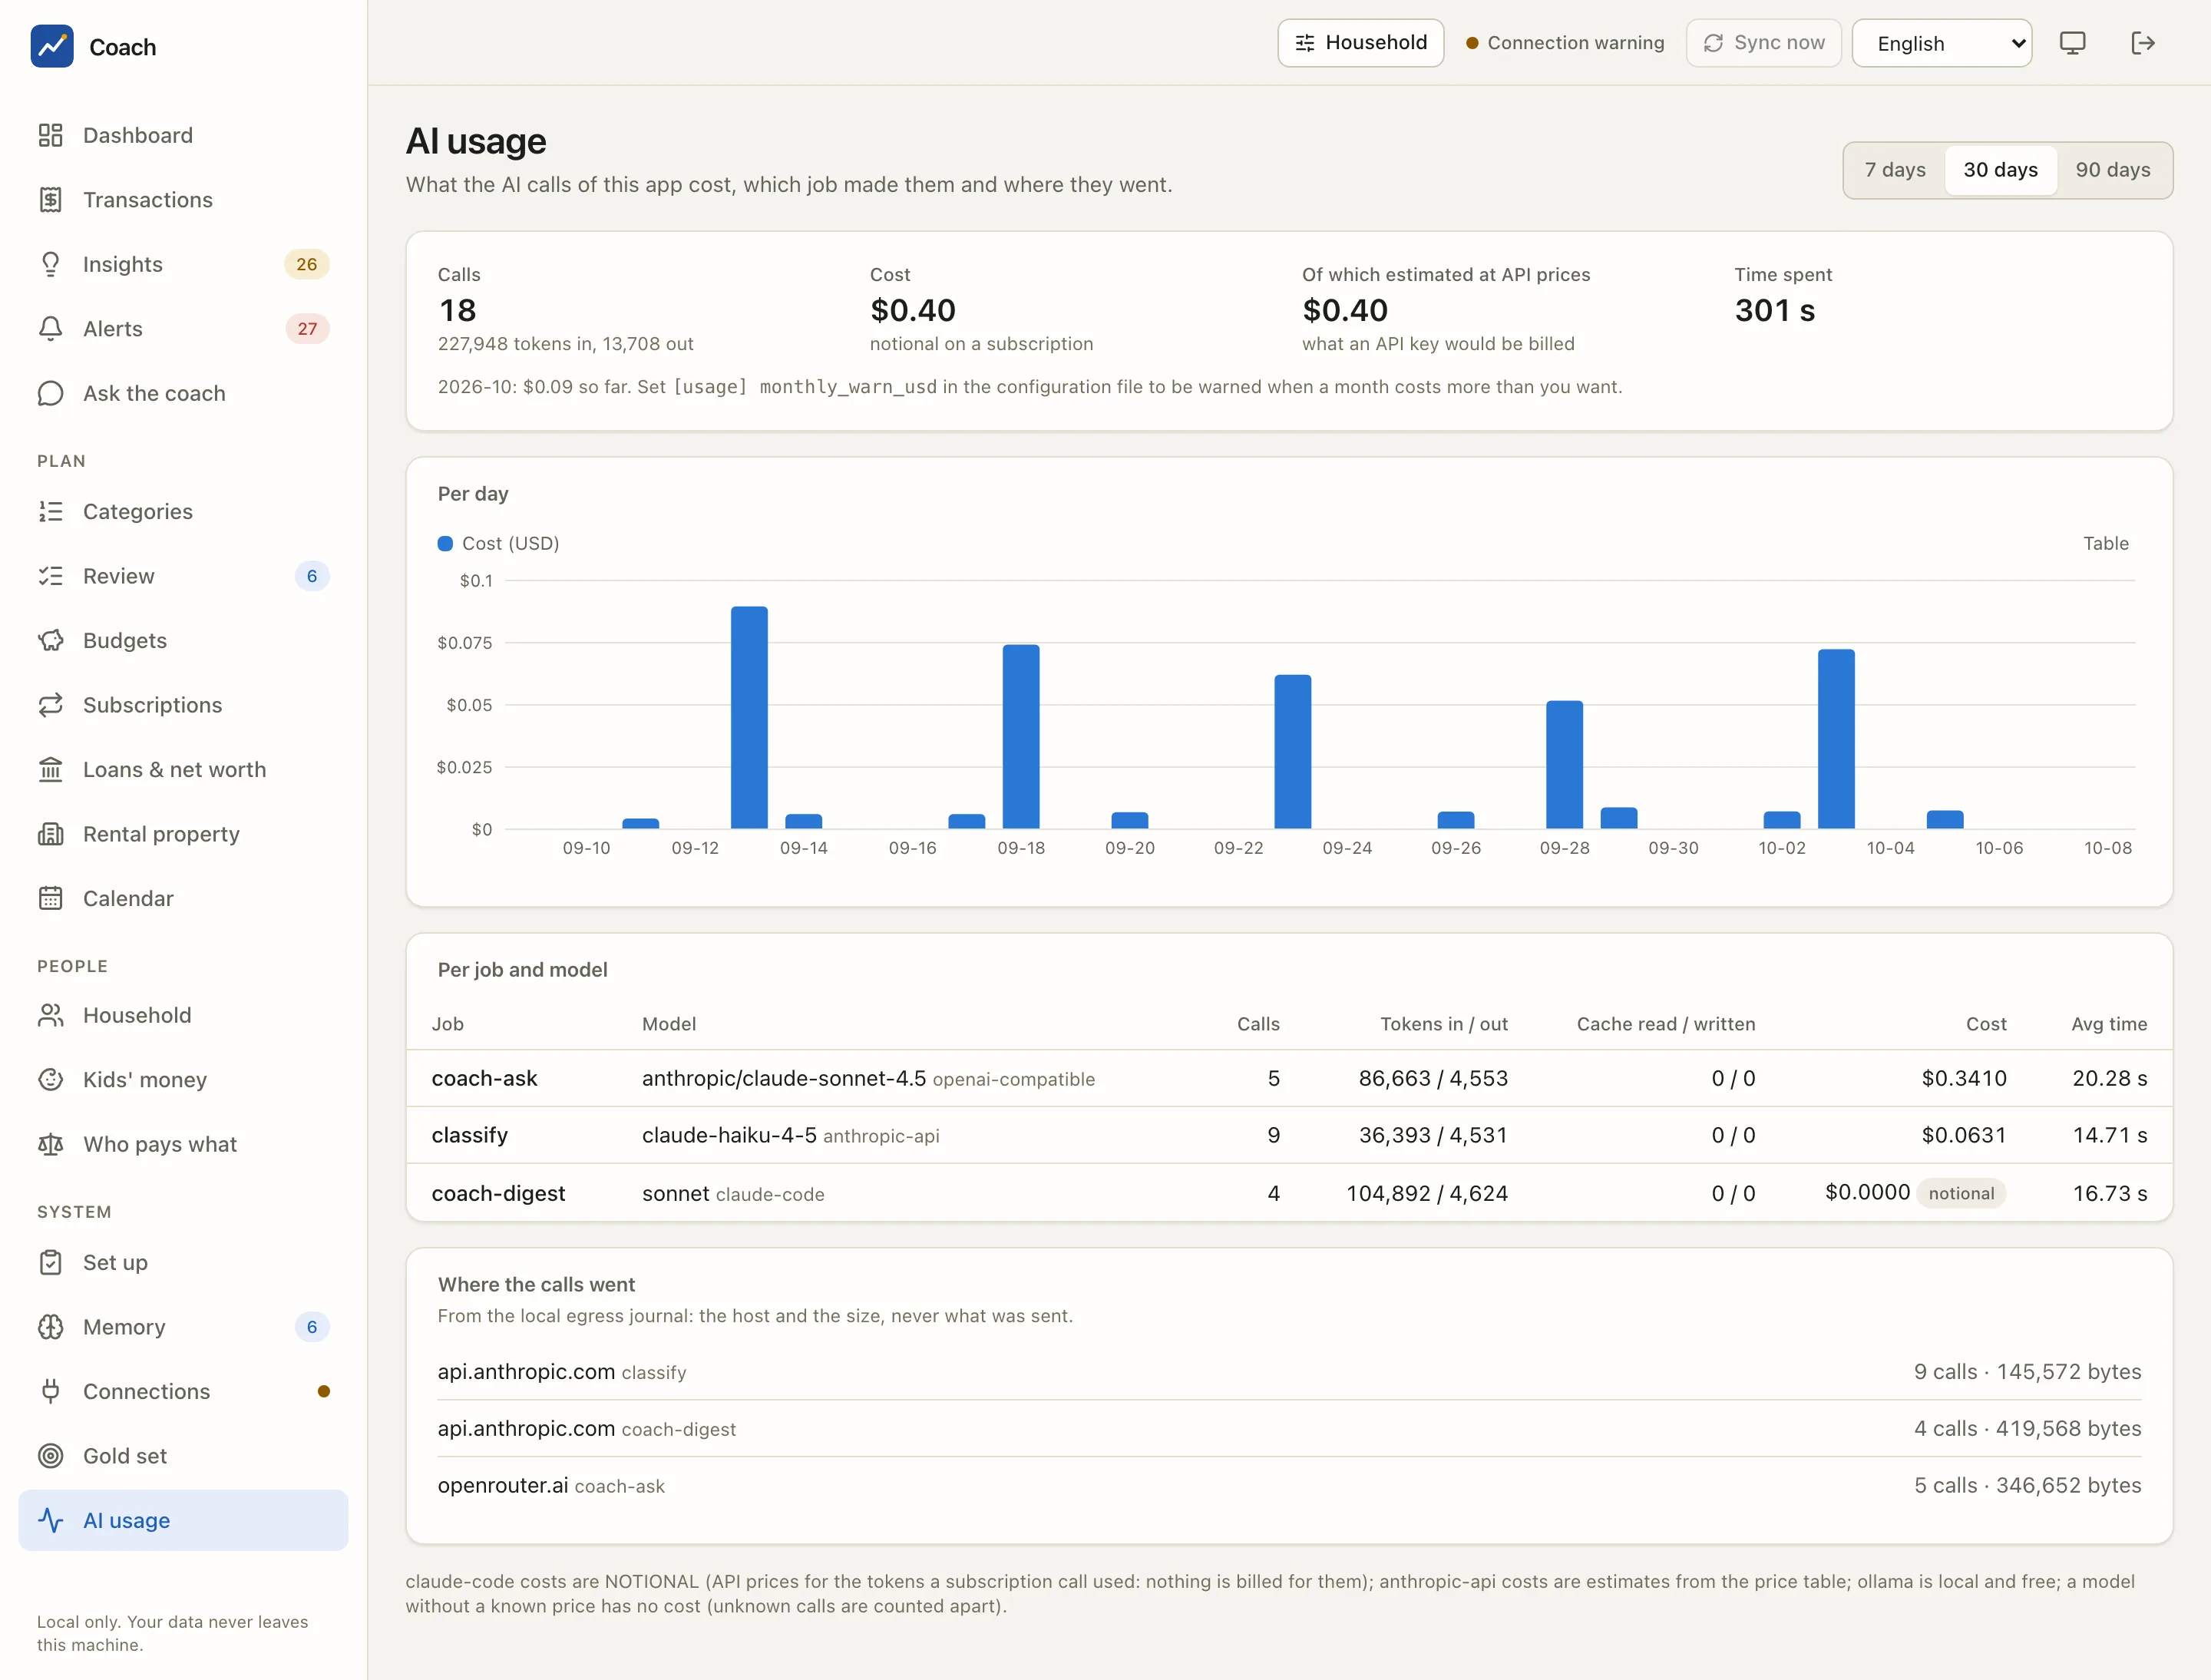Show the per-day chart as Table
Viewport: 2211px width, 1680px height.
2105,543
